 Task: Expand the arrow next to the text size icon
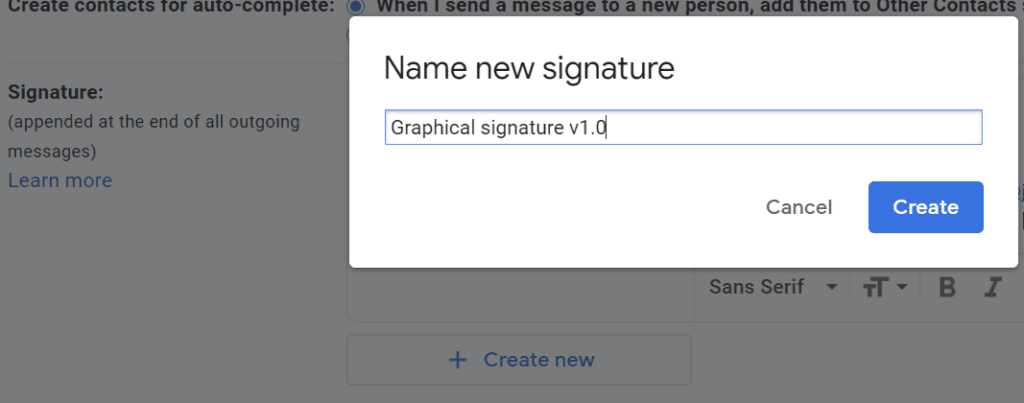click(902, 287)
